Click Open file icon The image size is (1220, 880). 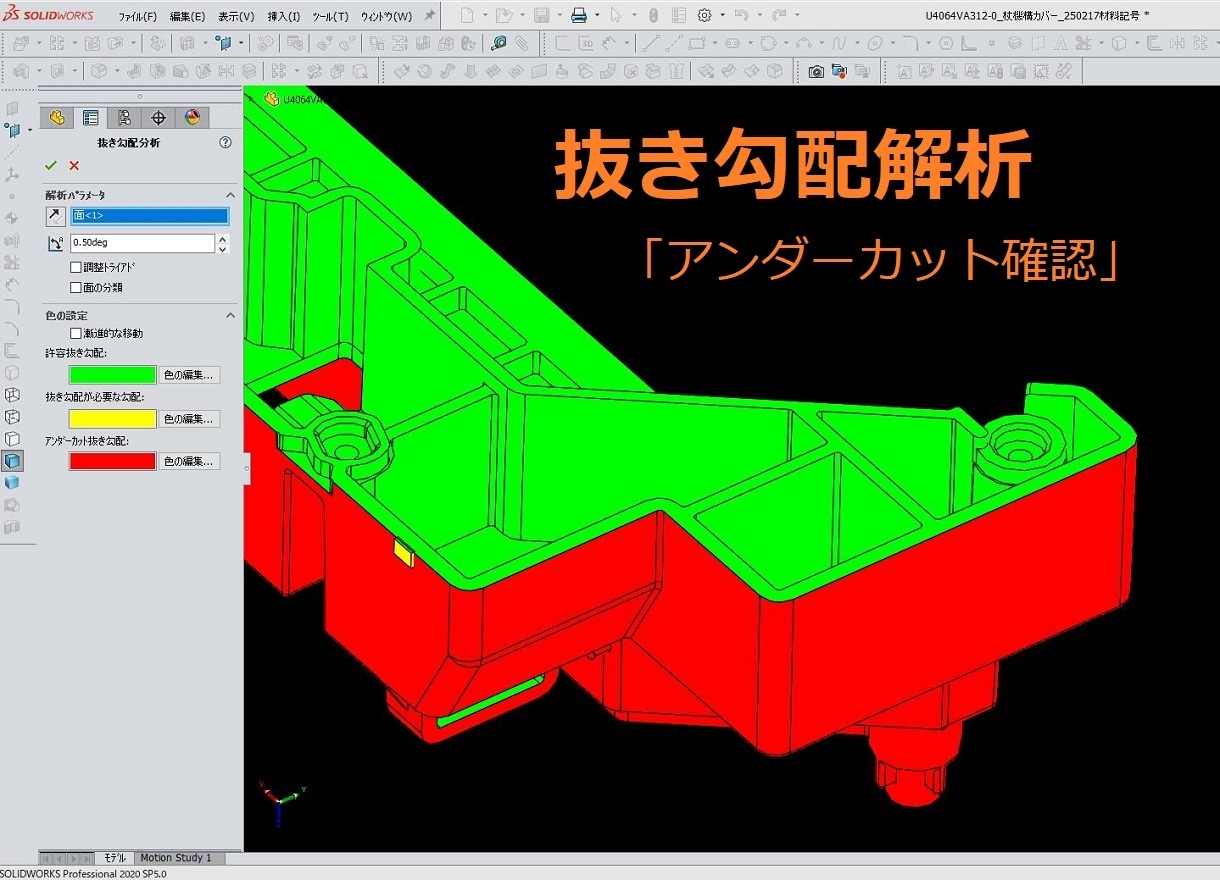tap(504, 16)
